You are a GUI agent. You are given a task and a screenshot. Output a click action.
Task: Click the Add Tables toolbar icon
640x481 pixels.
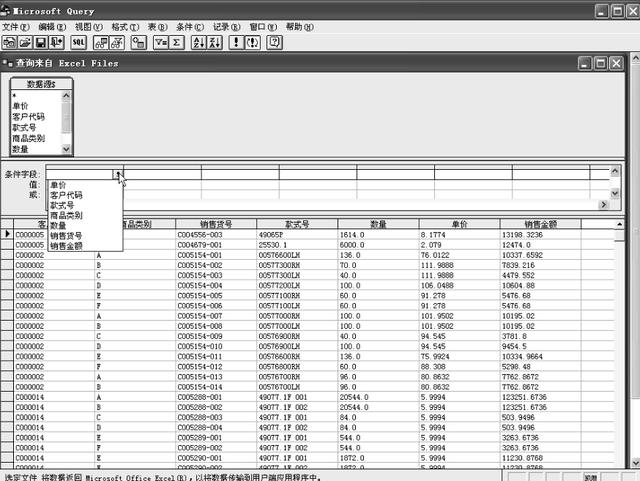[x=139, y=42]
